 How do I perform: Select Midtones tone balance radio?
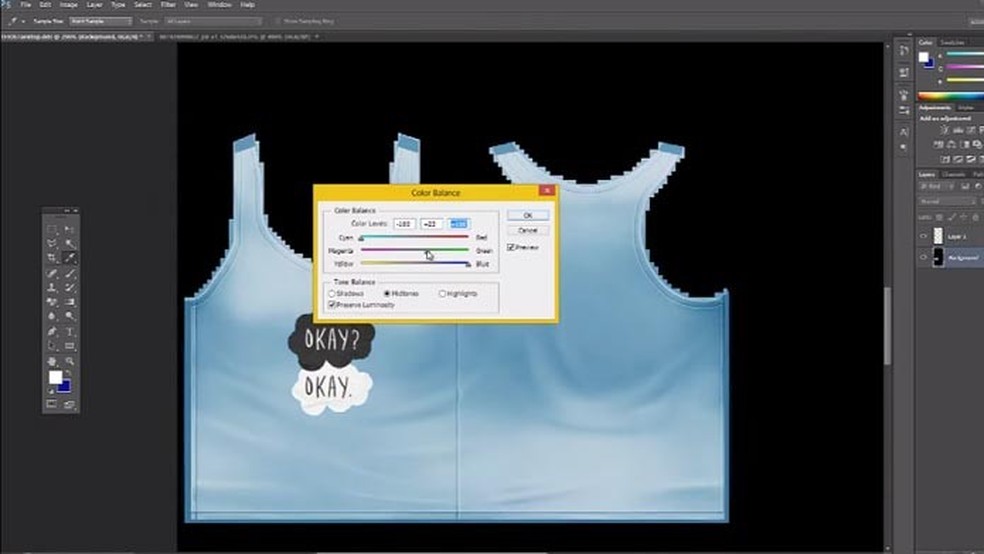coord(387,294)
